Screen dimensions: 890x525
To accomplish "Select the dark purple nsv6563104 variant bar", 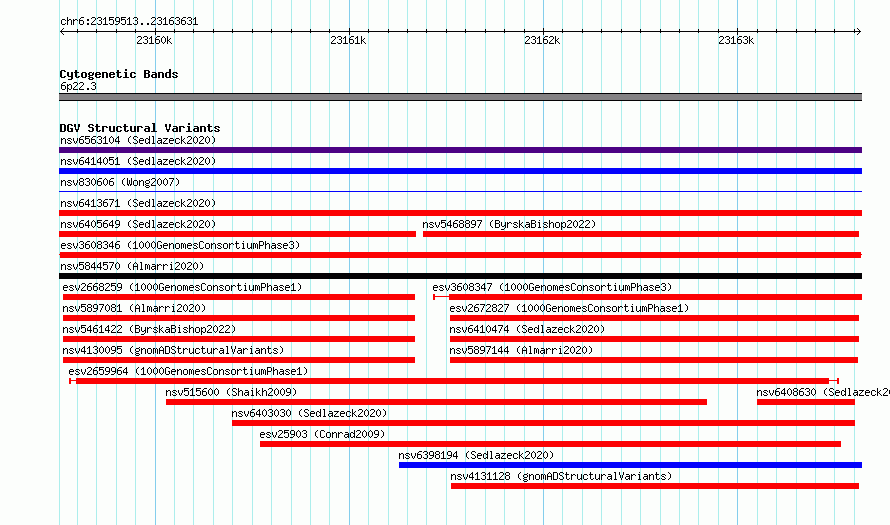I will click(460, 150).
